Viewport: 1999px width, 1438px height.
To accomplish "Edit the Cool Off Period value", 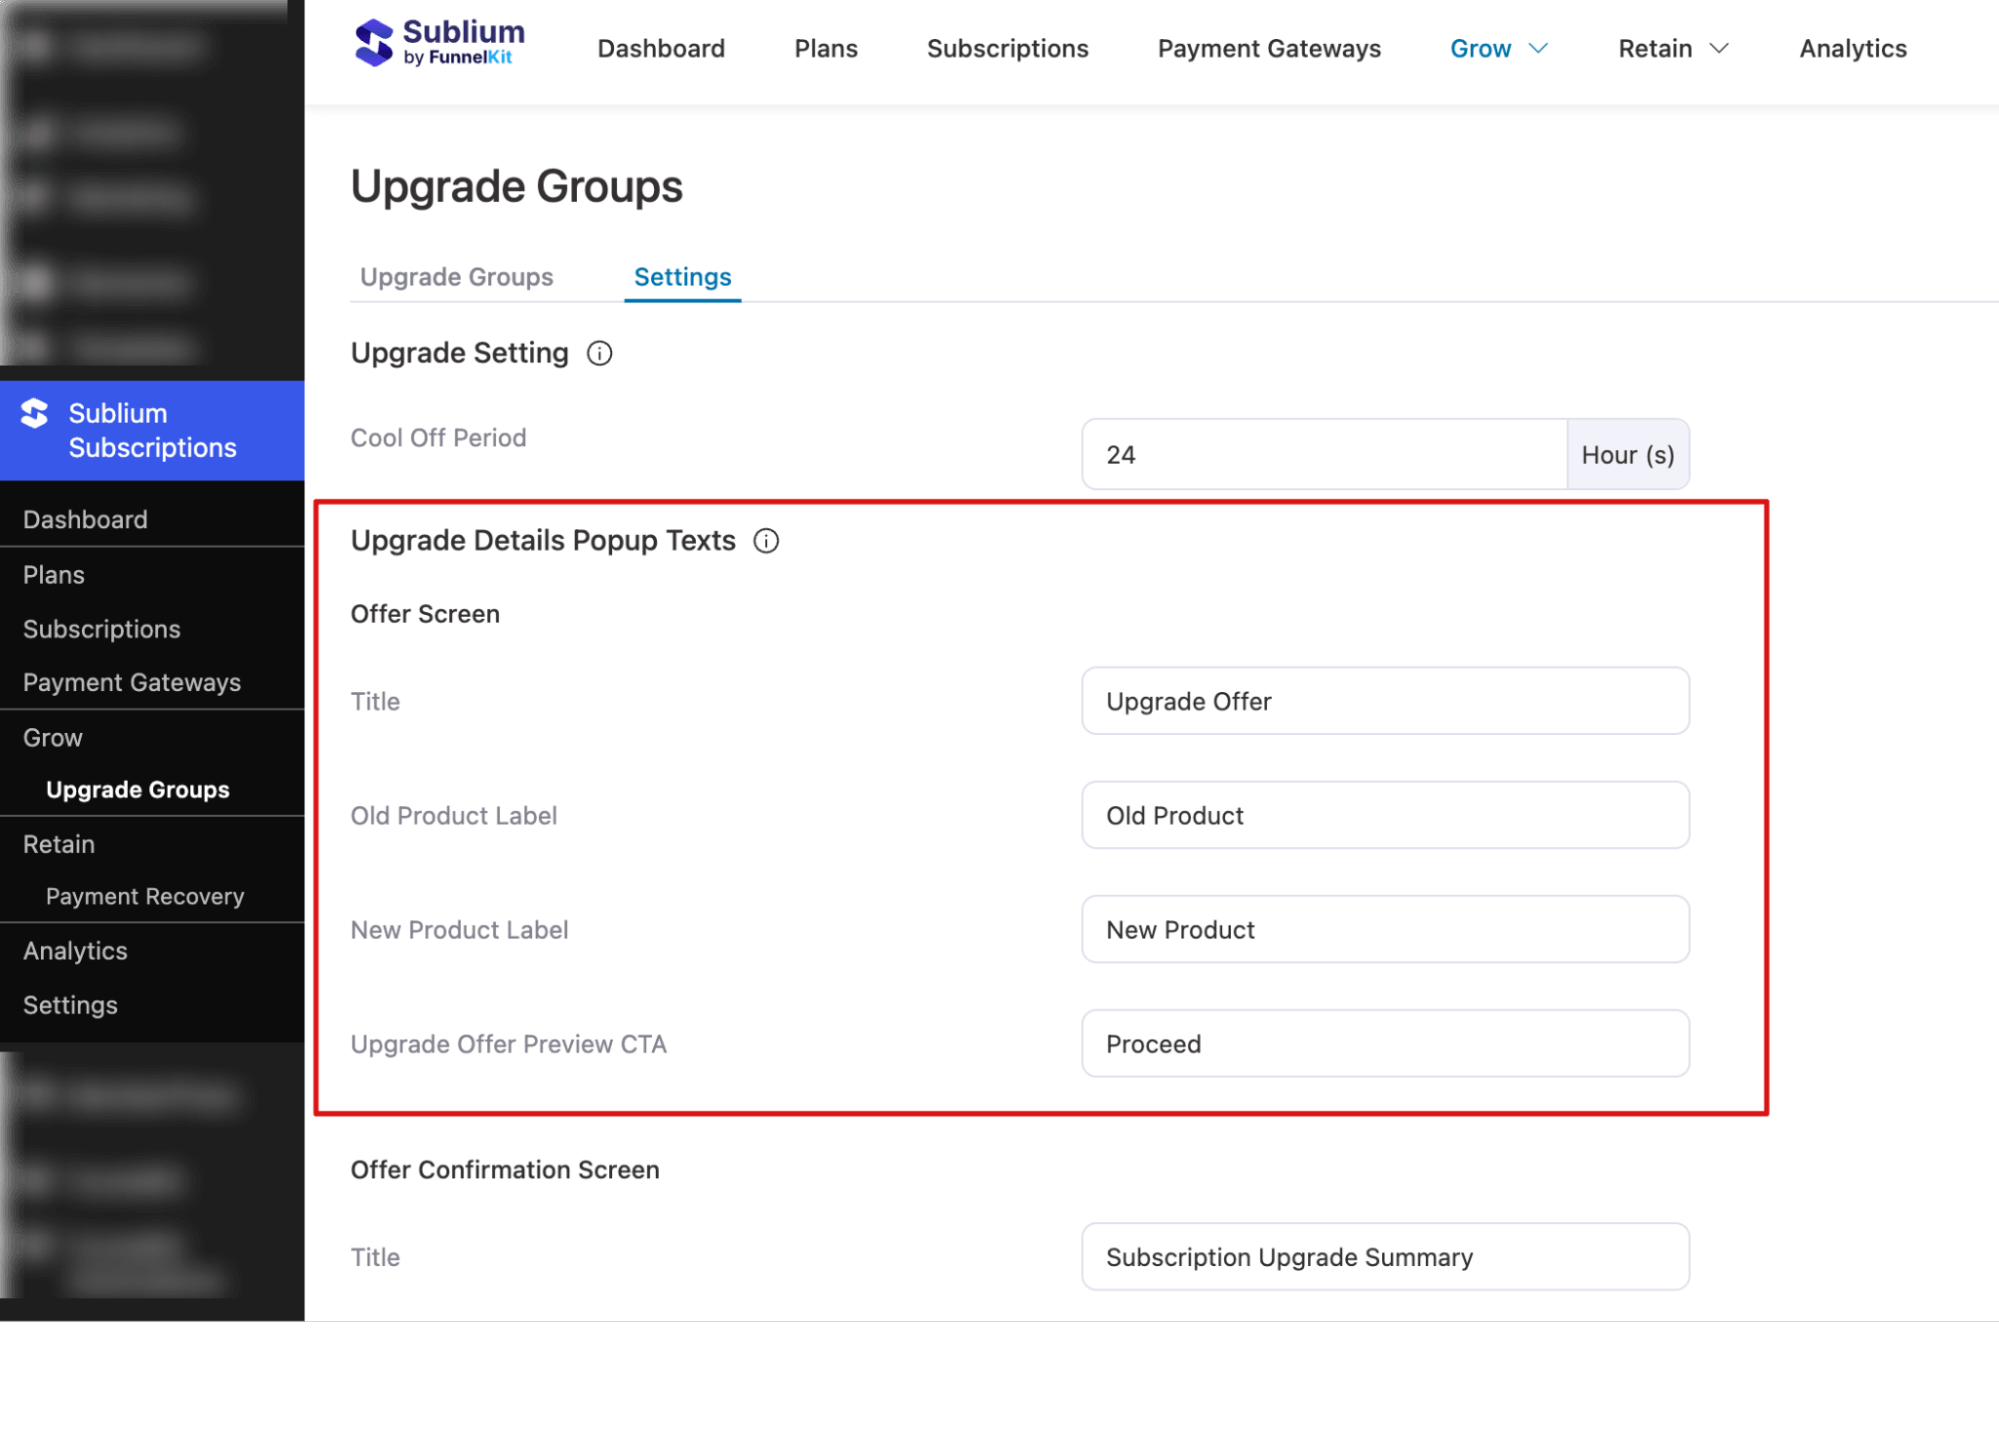I will coord(1320,454).
